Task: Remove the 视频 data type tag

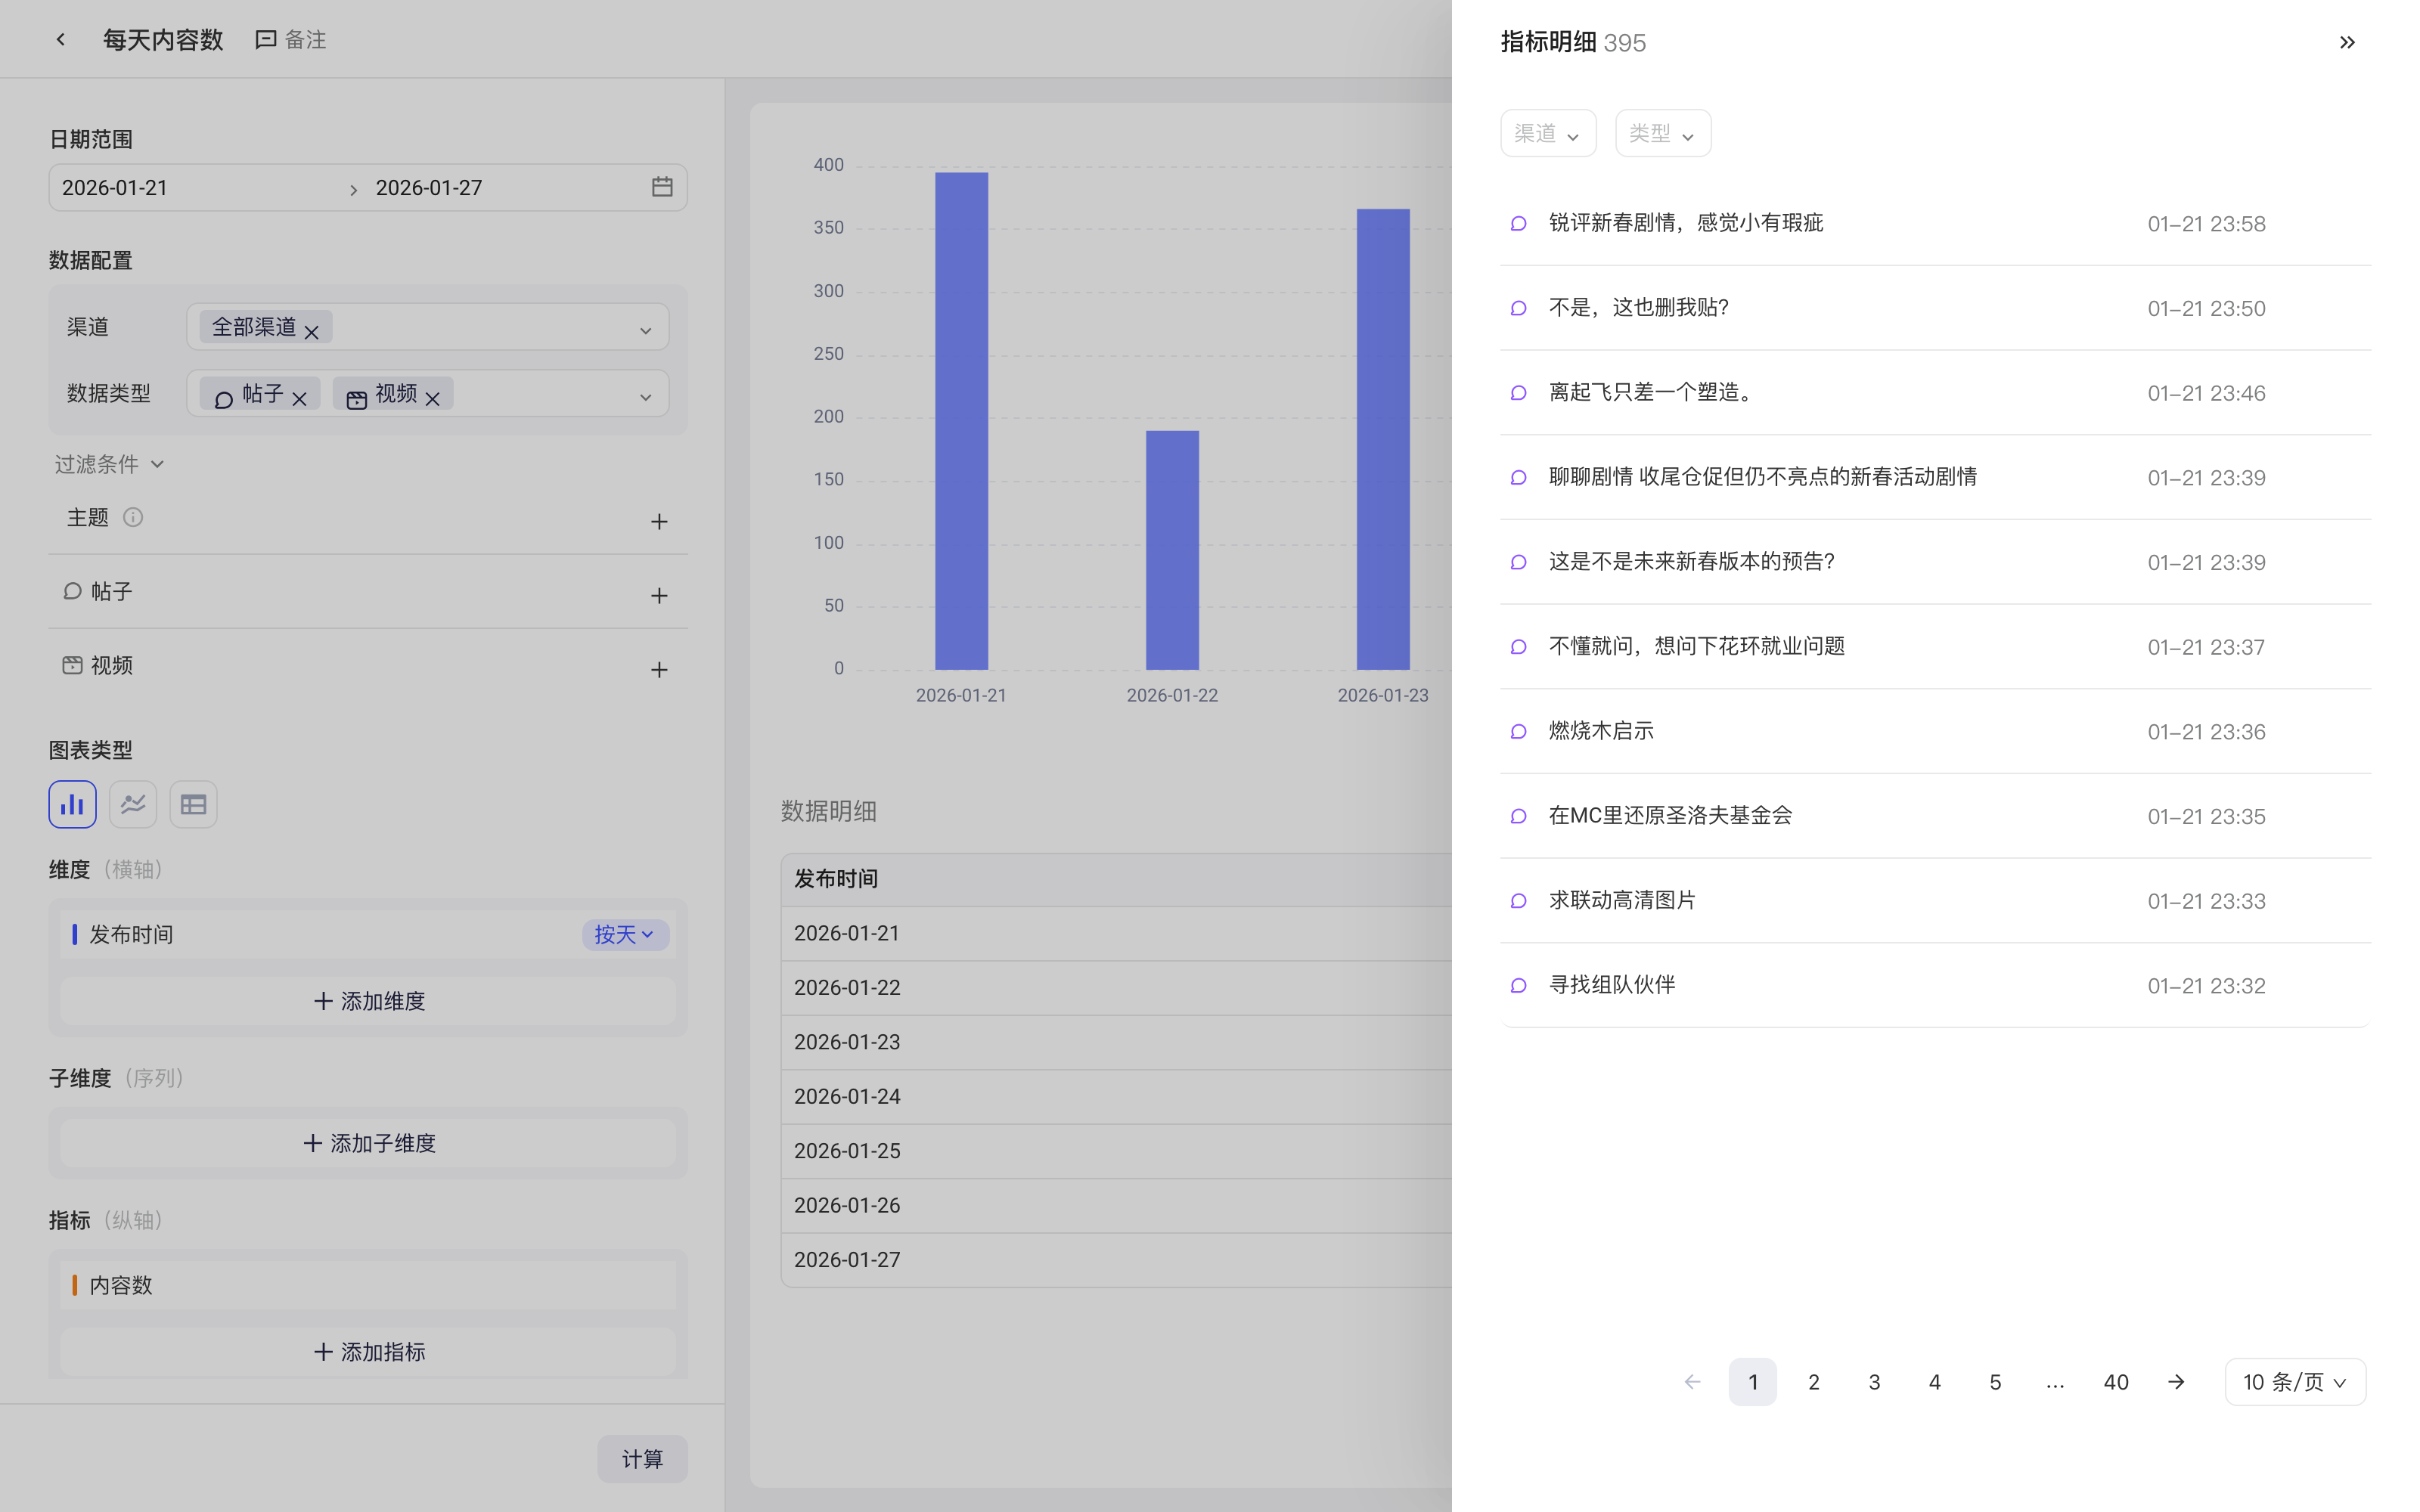Action: click(432, 399)
